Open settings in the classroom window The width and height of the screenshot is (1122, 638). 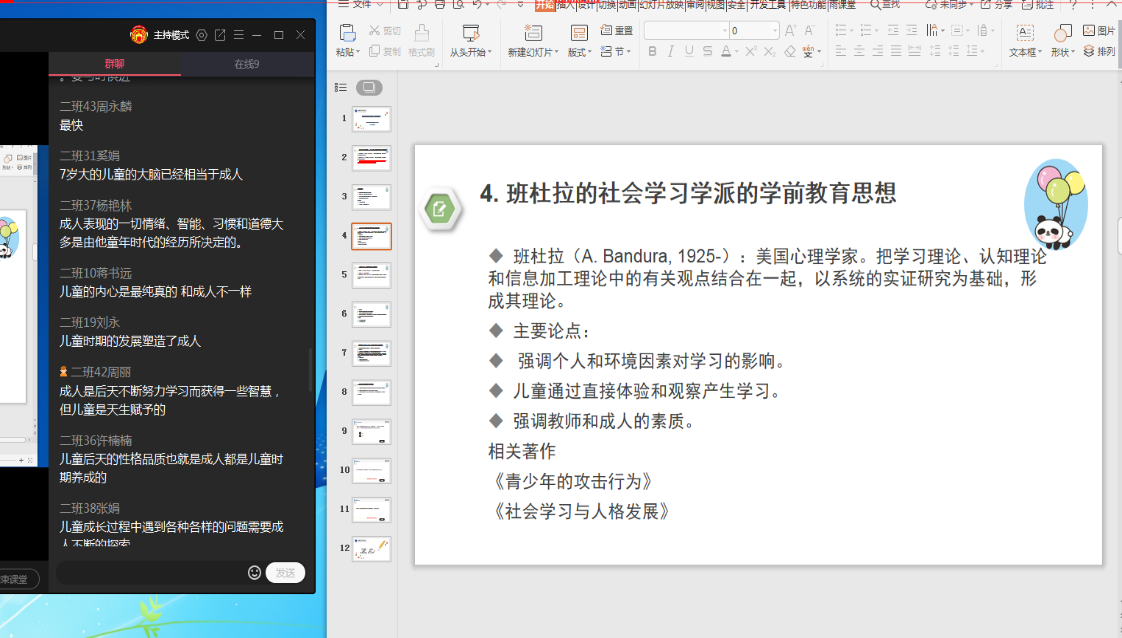[x=202, y=35]
